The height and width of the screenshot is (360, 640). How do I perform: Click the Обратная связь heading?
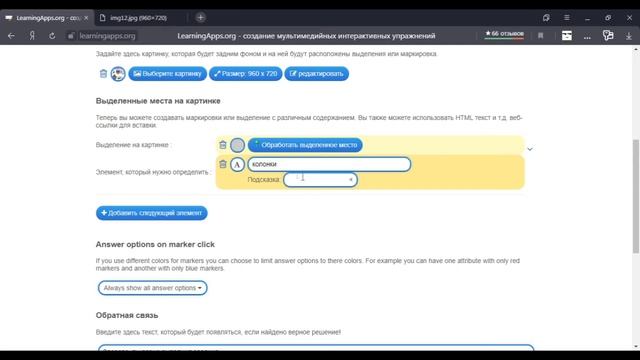click(127, 315)
